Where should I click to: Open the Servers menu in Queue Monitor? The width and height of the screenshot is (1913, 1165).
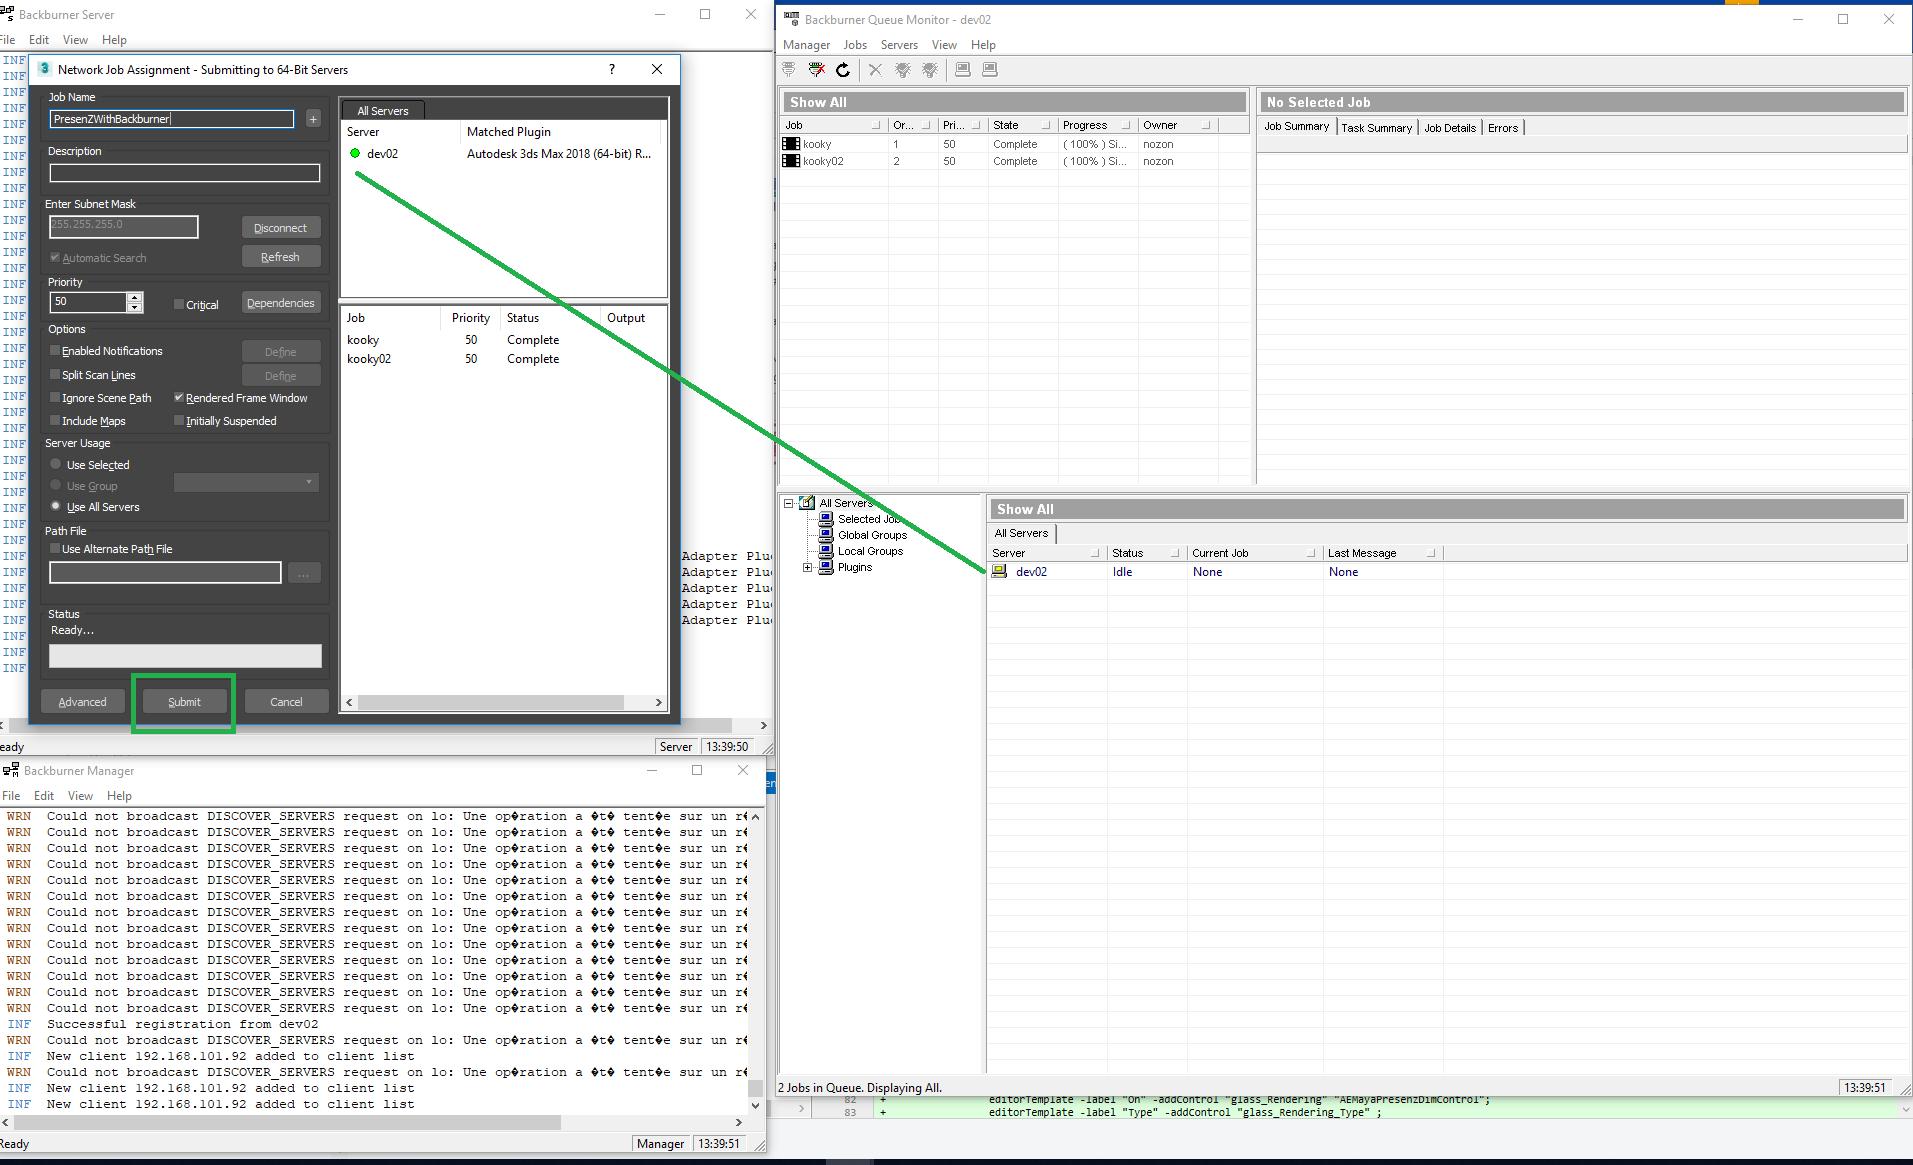click(899, 45)
